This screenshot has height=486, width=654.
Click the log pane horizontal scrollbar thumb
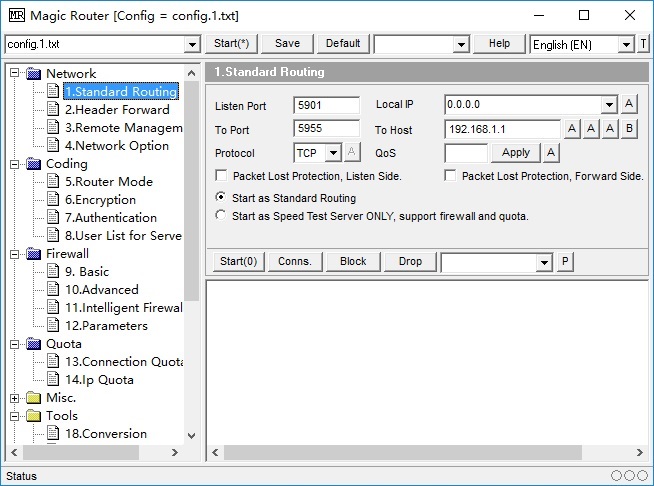click(x=402, y=453)
